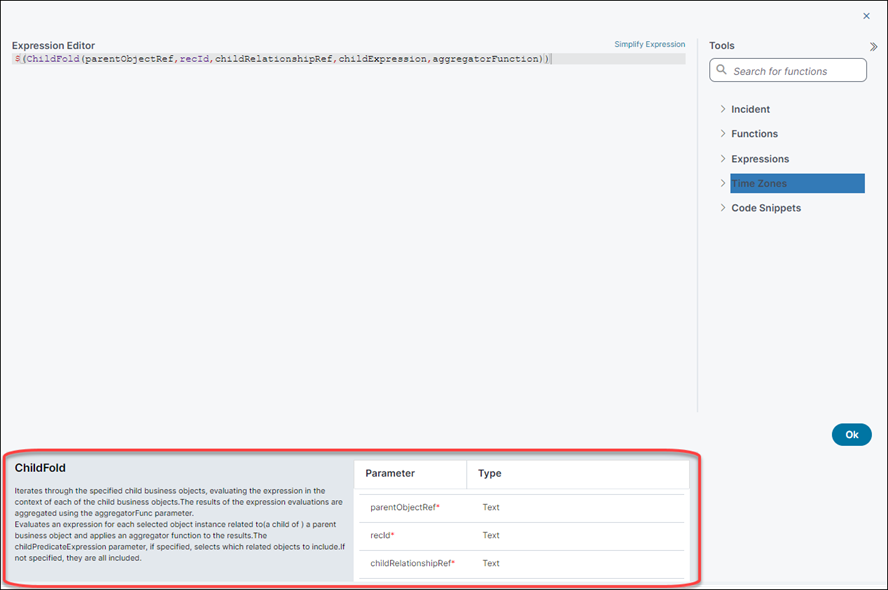This screenshot has width=888, height=590.
Task: Expand the Expressions category chevron
Action: [722, 159]
